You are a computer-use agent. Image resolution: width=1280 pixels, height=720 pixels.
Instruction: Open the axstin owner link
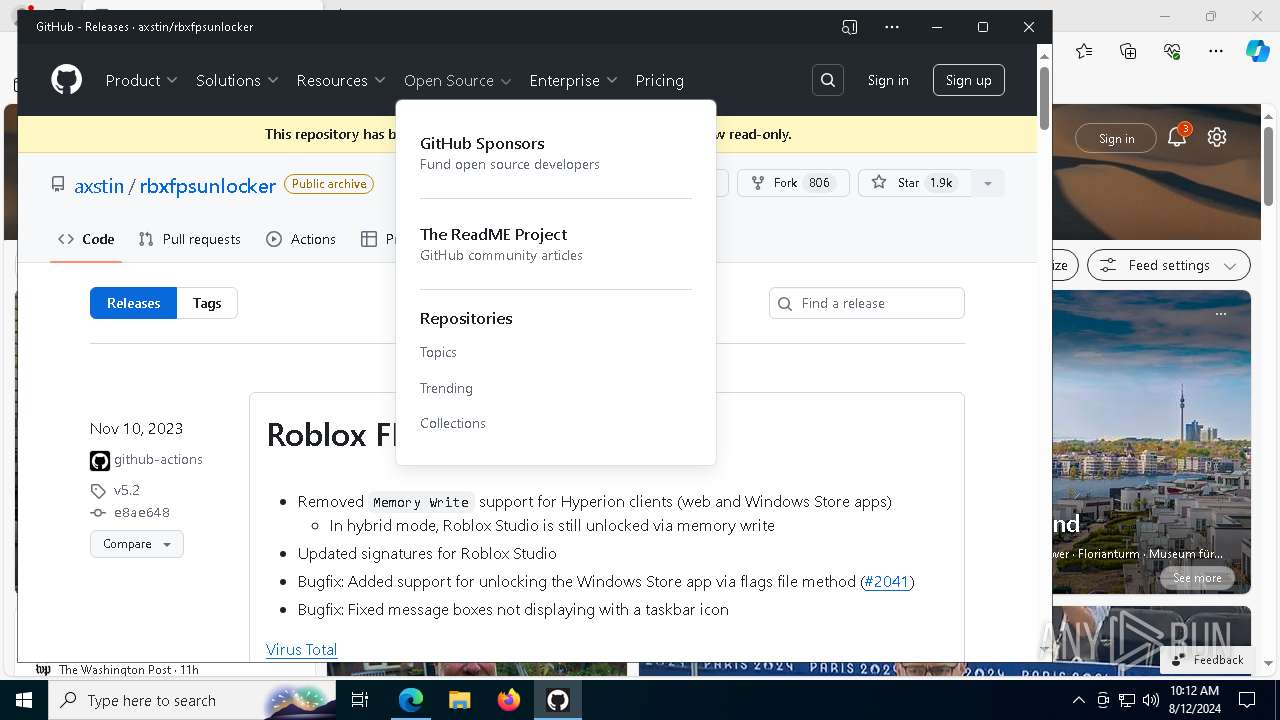99,186
